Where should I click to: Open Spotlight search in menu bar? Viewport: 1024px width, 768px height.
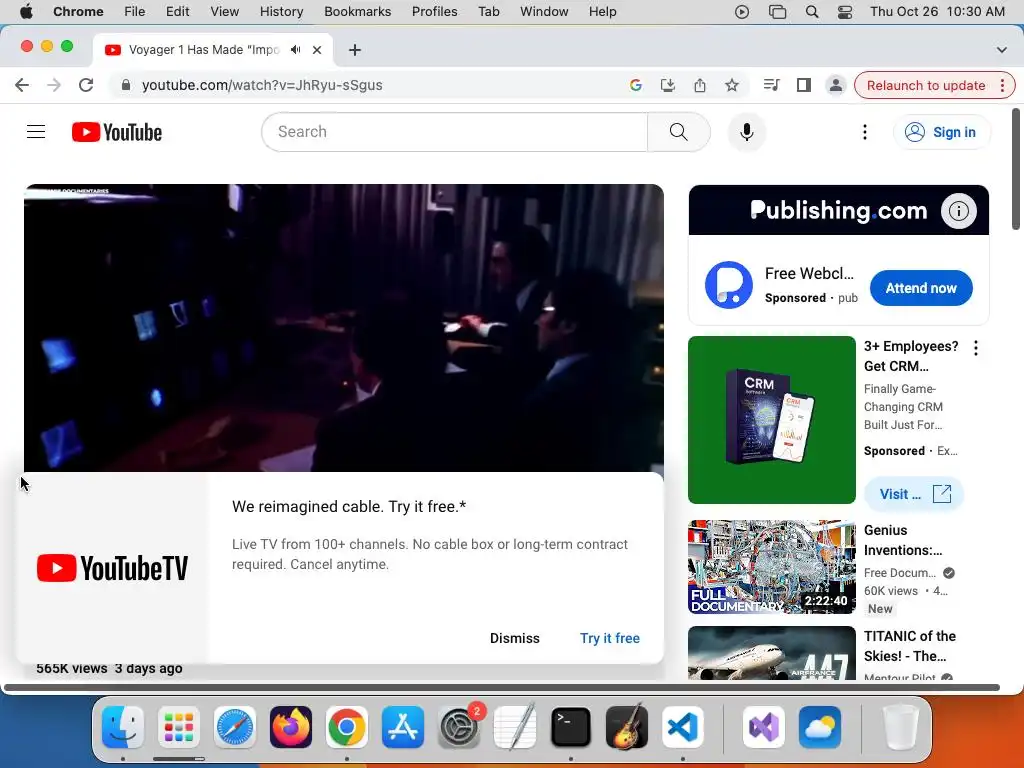tap(811, 12)
